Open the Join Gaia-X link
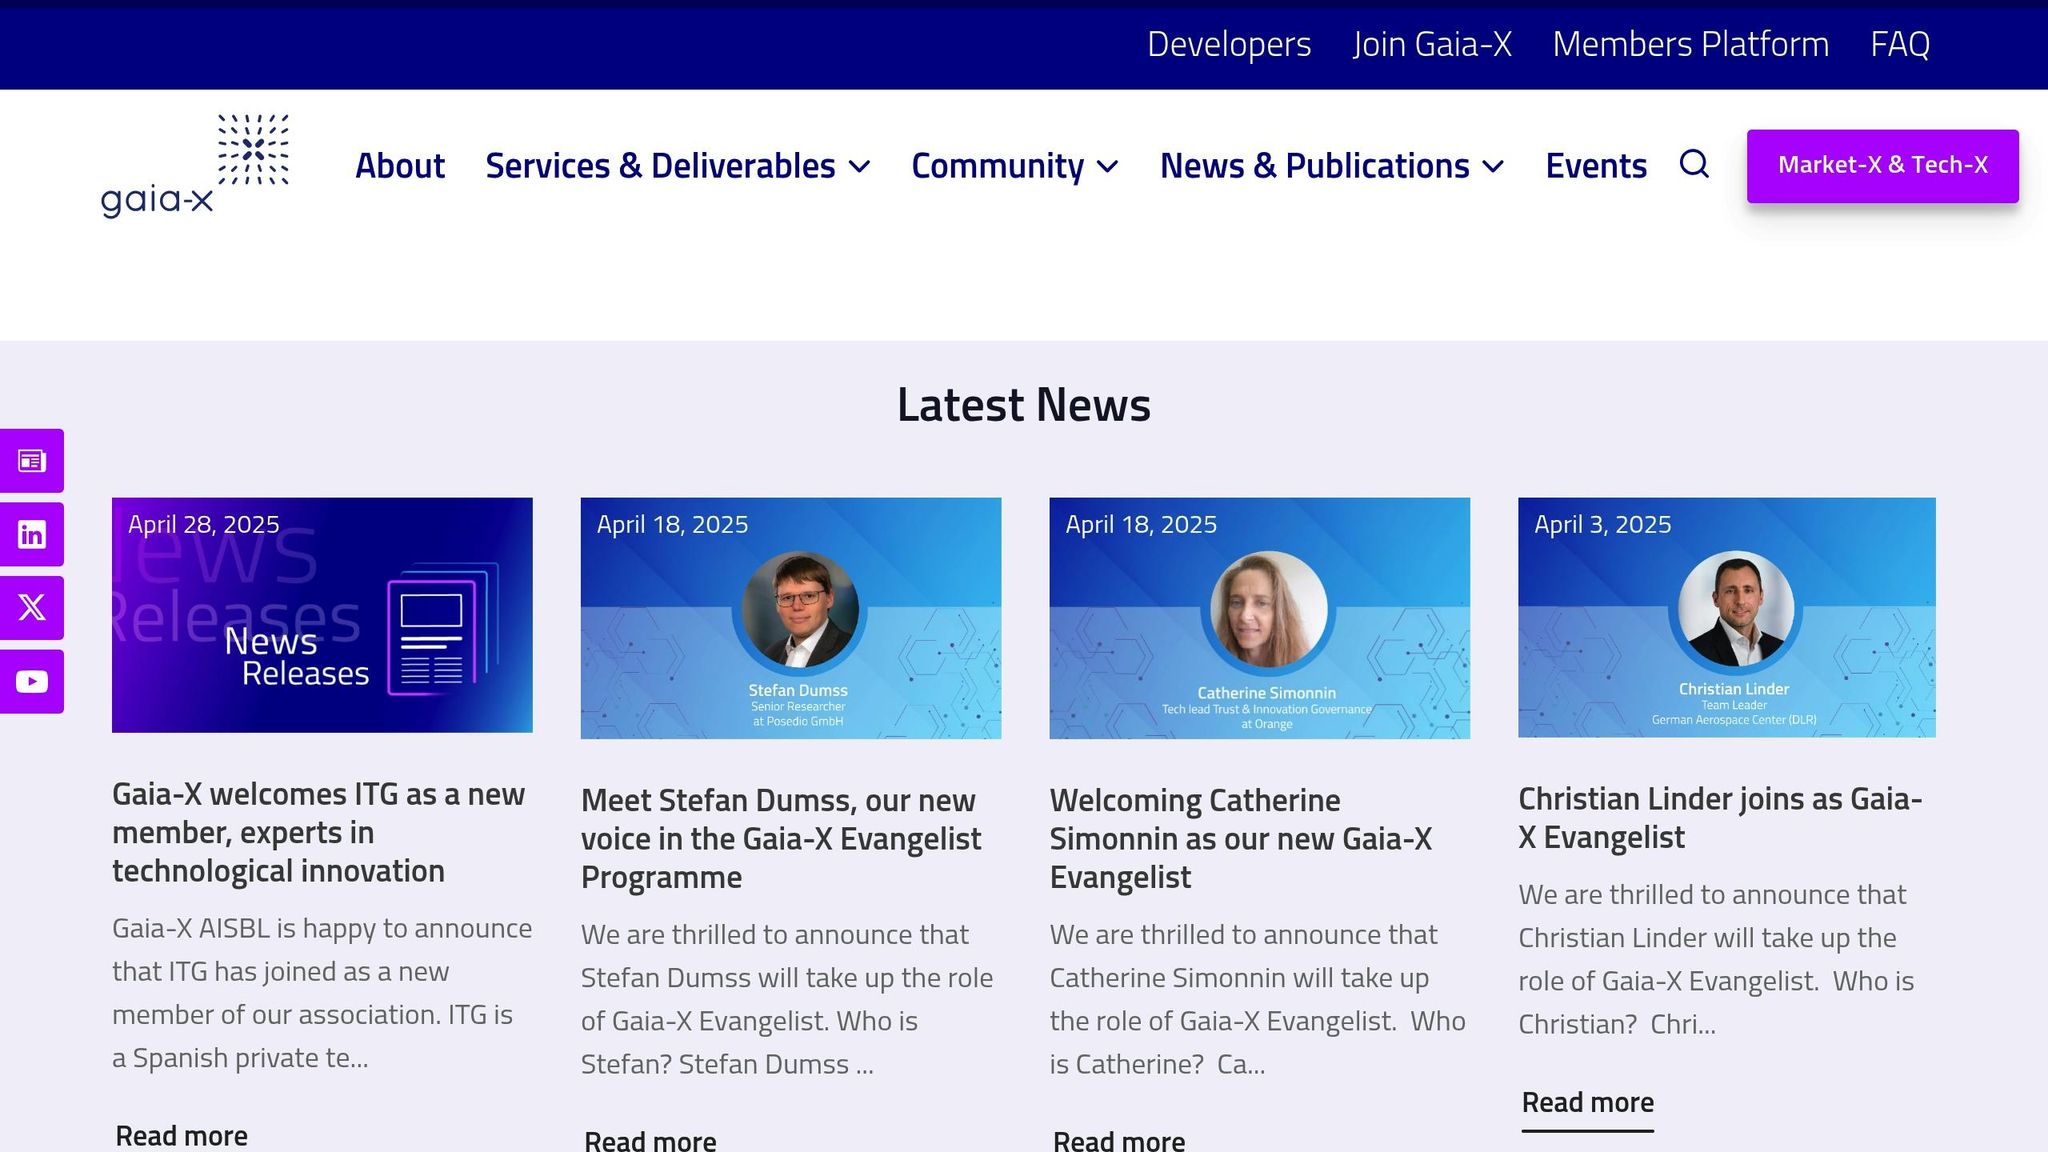Viewport: 2048px width, 1152px height. click(x=1432, y=44)
